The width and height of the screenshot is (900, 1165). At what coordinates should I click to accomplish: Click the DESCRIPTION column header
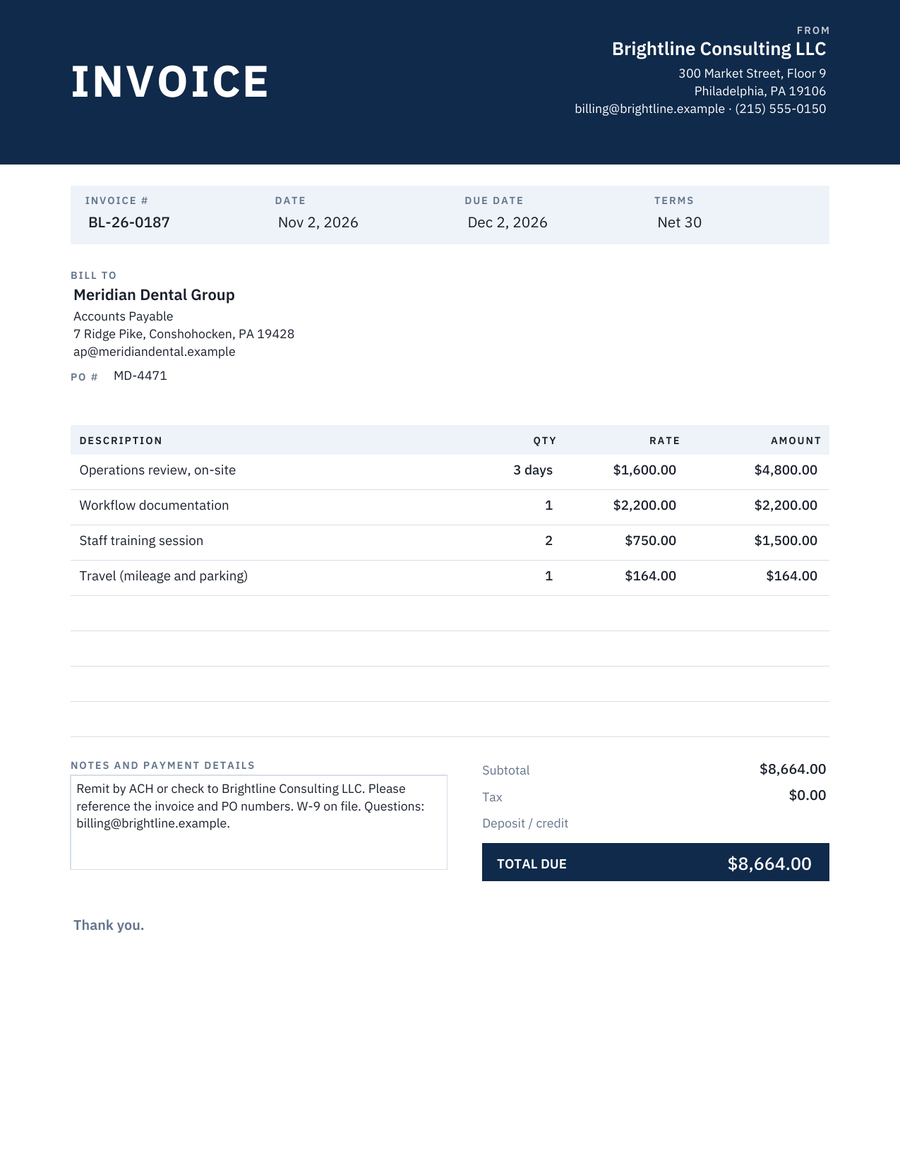[120, 441]
